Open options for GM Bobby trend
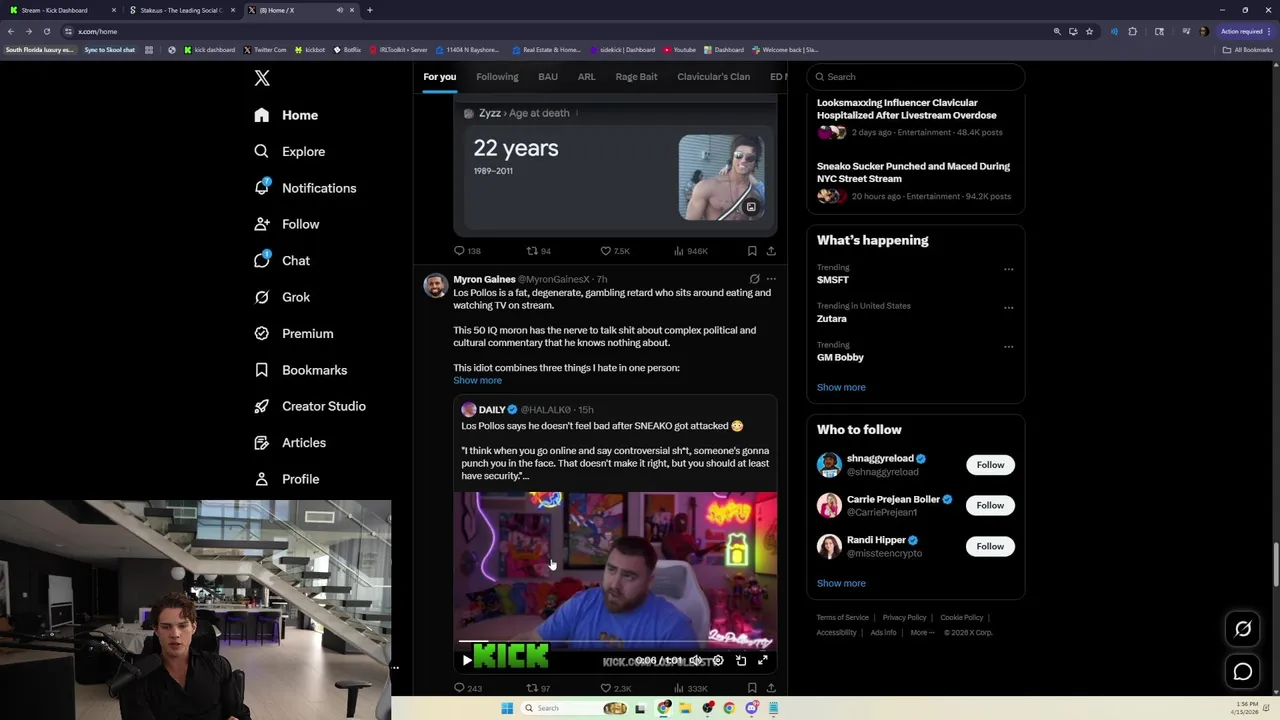 point(1008,347)
